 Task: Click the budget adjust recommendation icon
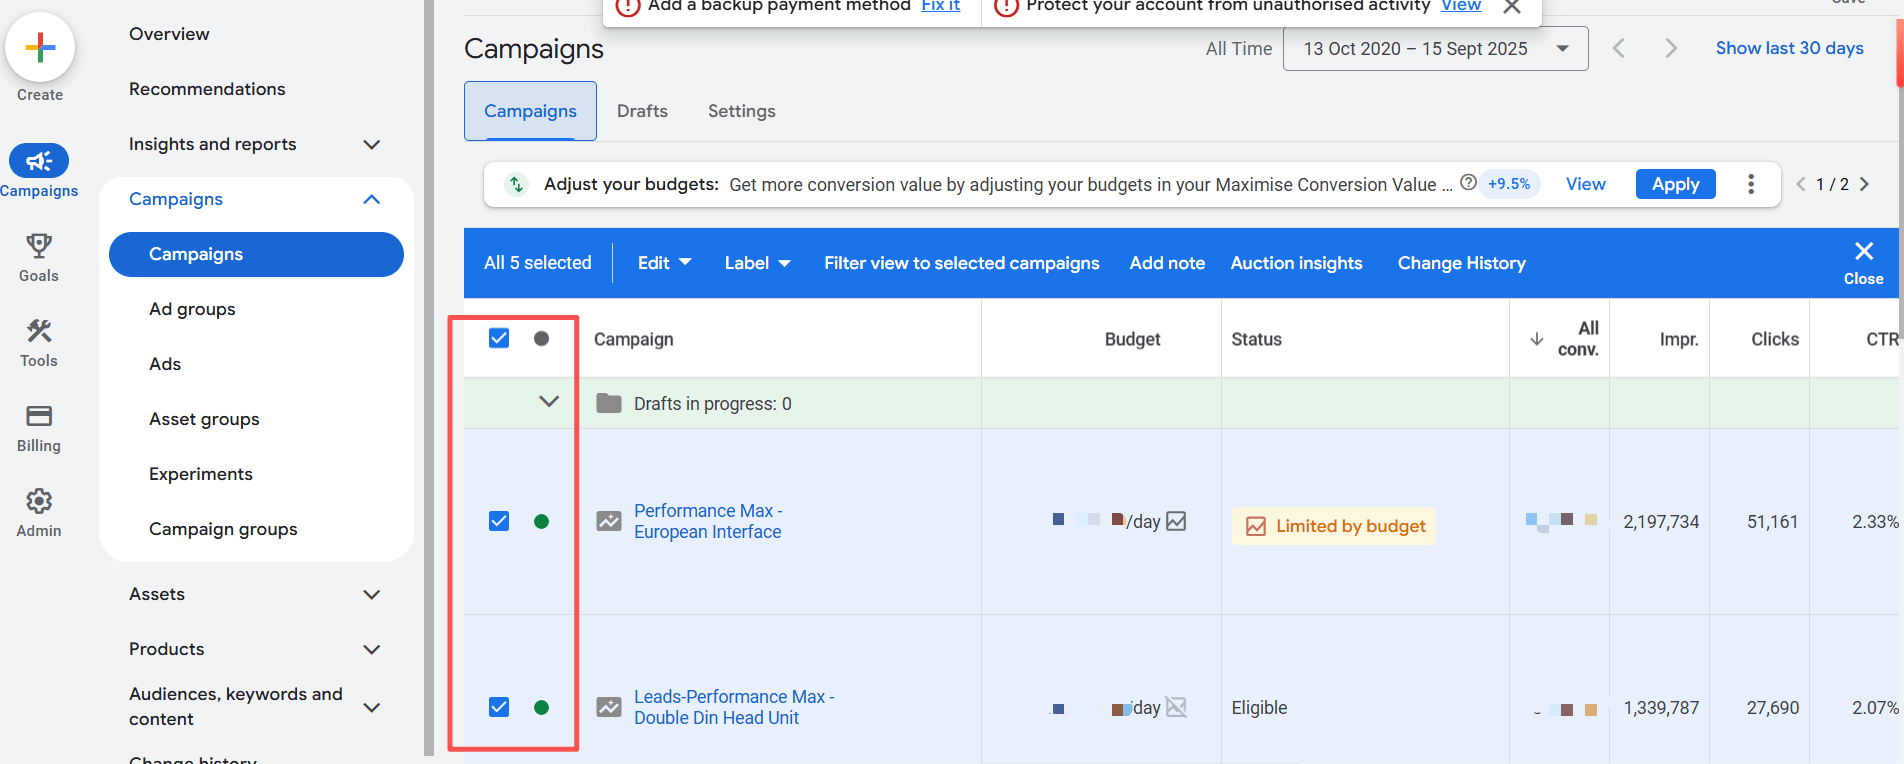(516, 184)
